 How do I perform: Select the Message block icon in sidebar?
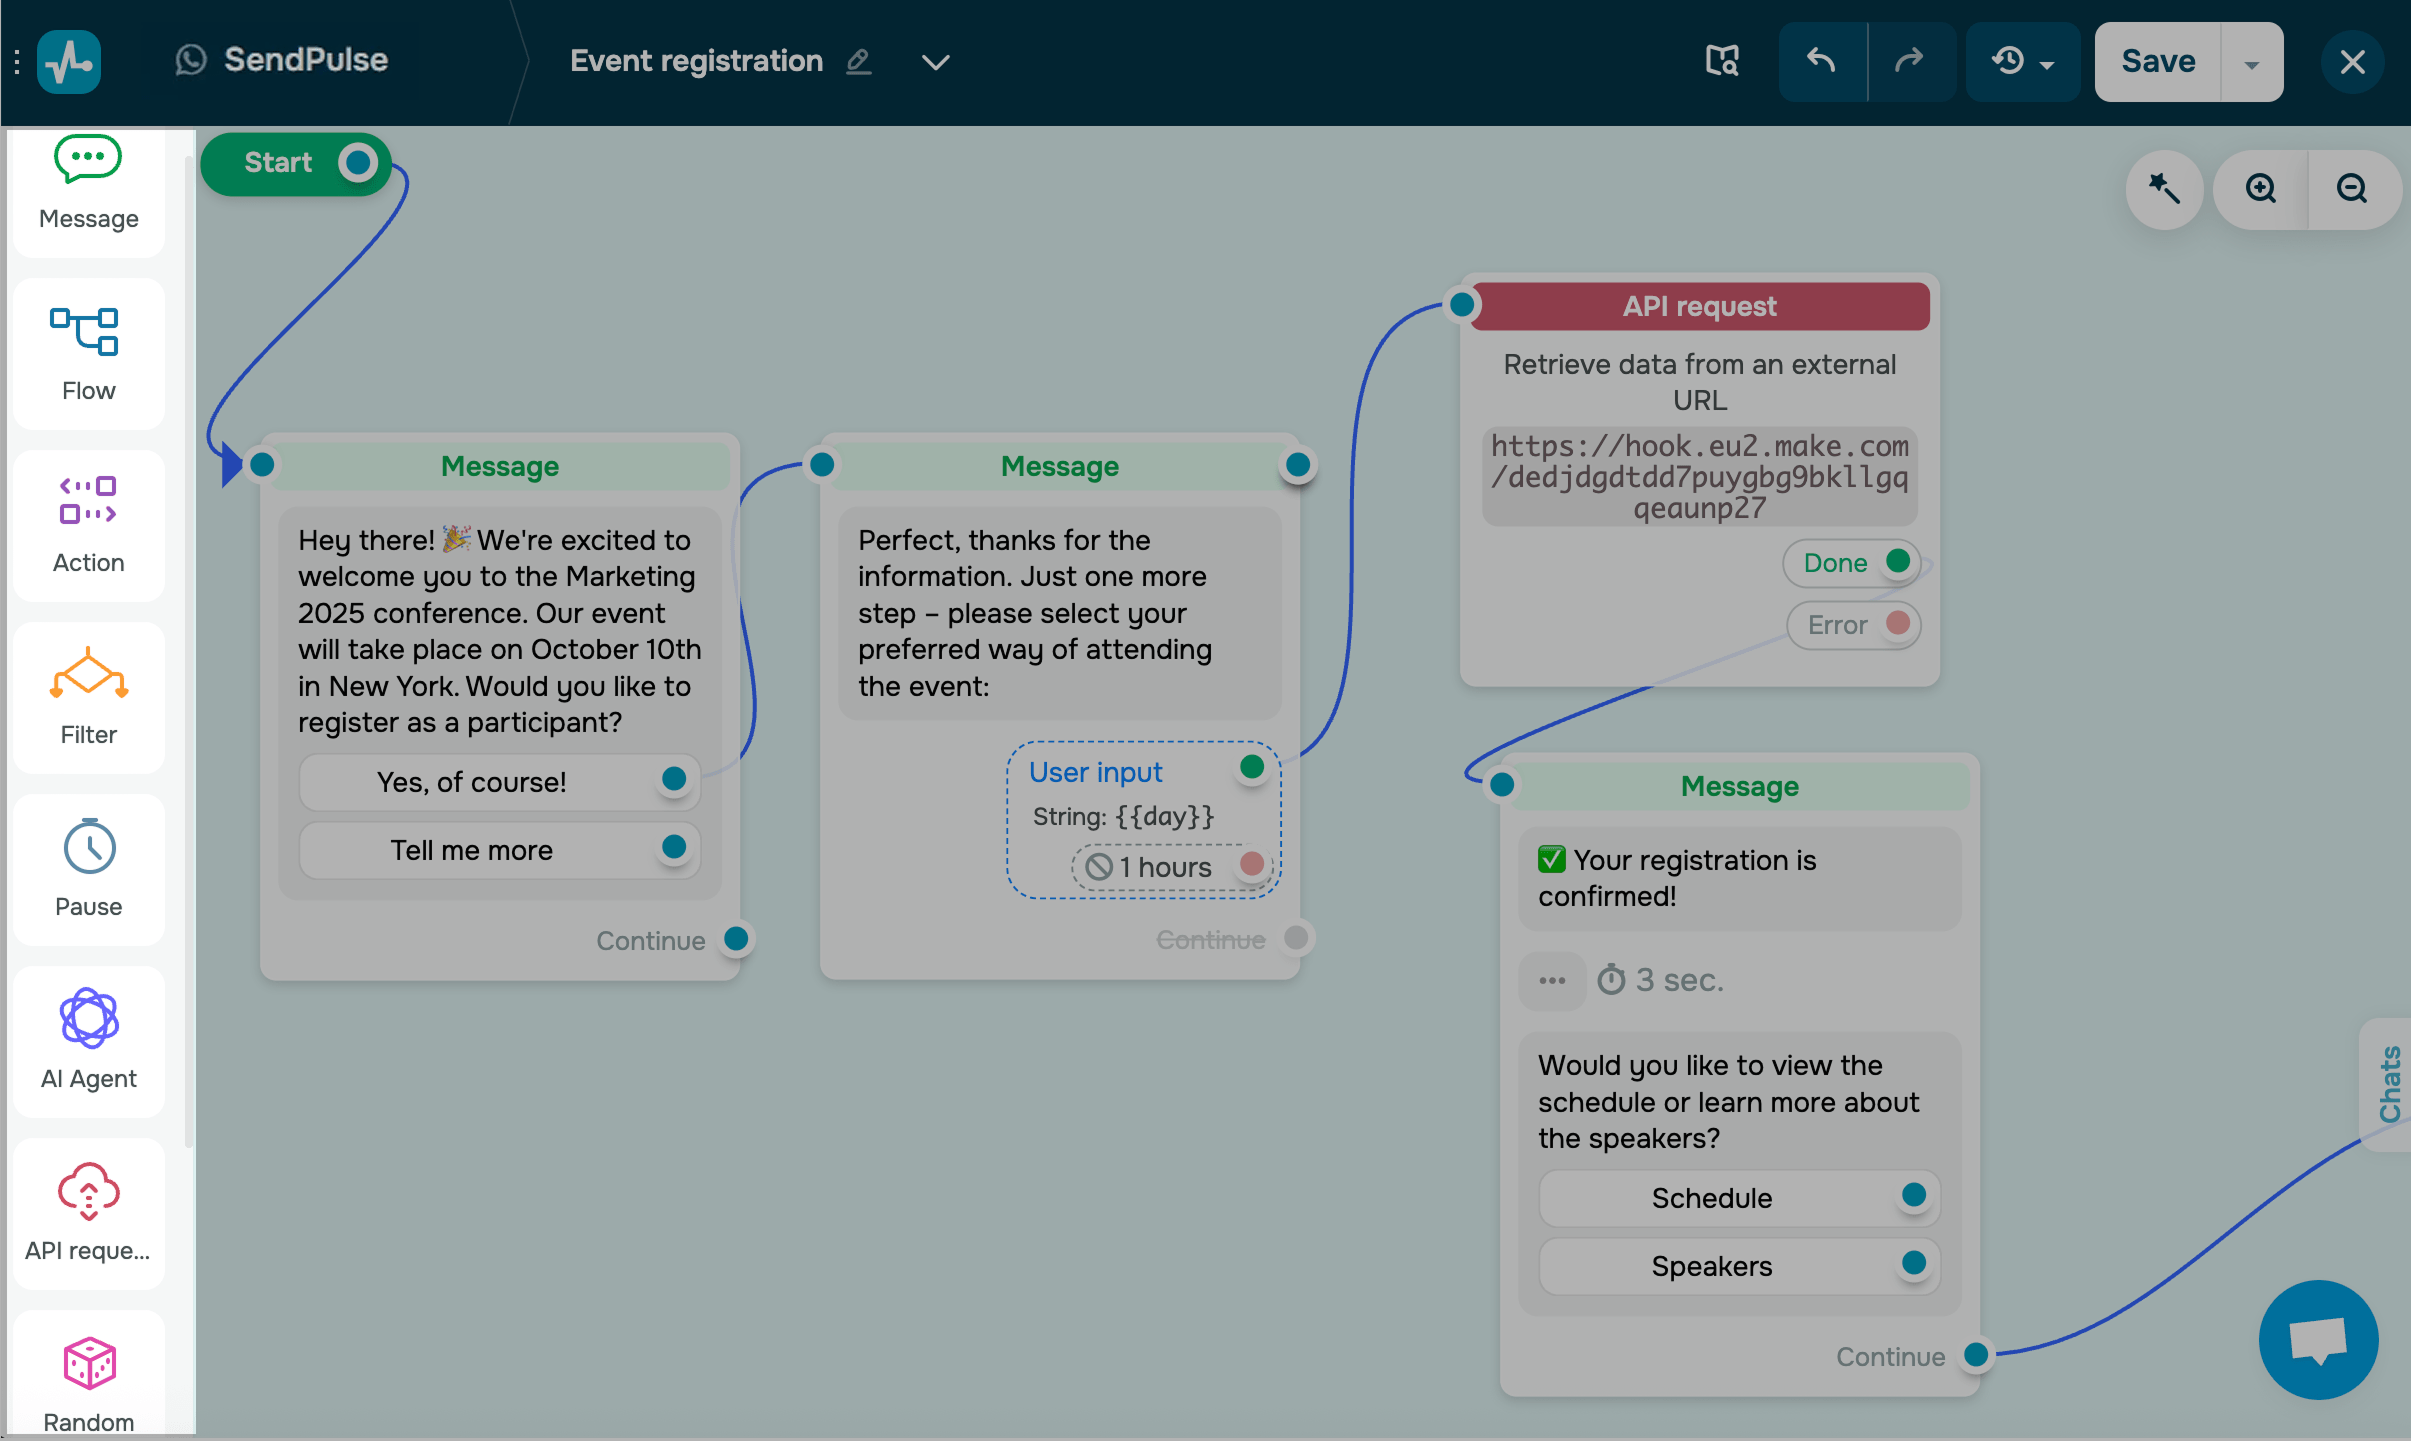click(88, 160)
